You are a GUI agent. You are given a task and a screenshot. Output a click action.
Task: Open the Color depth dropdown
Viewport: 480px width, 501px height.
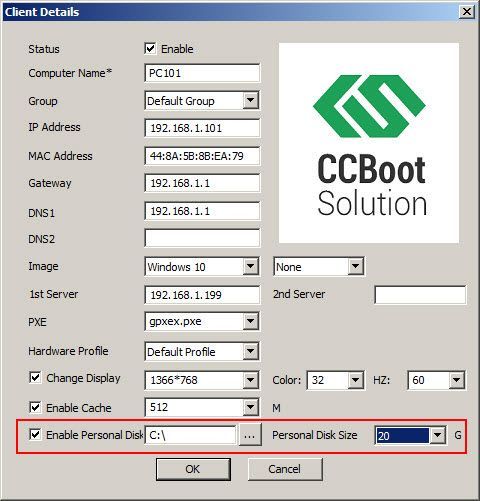tap(355, 380)
